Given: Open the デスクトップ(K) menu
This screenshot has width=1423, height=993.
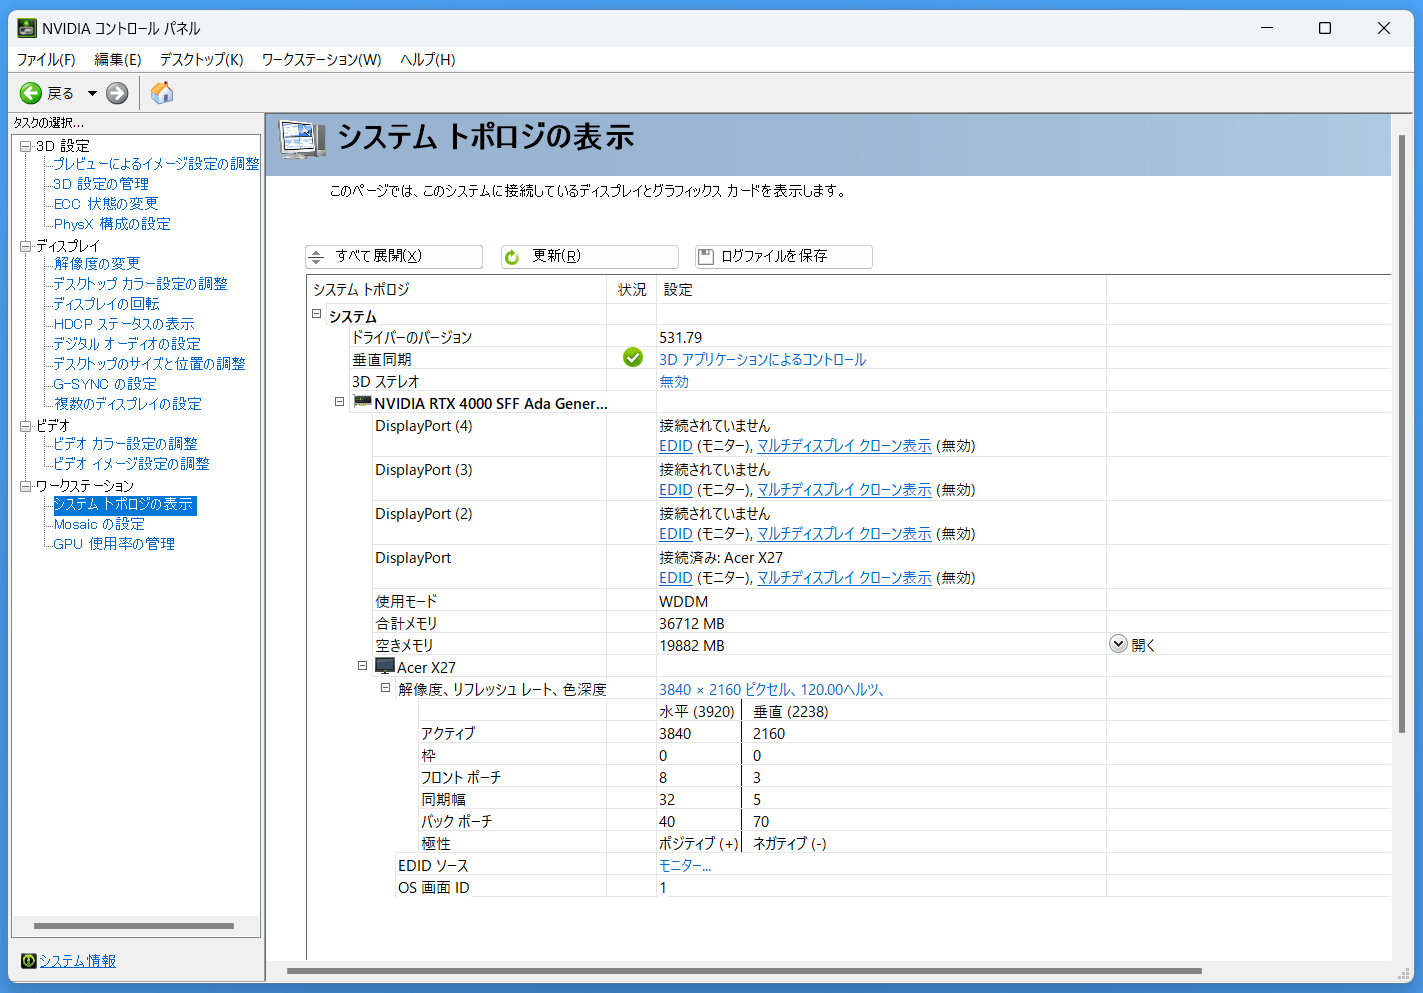Looking at the screenshot, I should click(202, 60).
